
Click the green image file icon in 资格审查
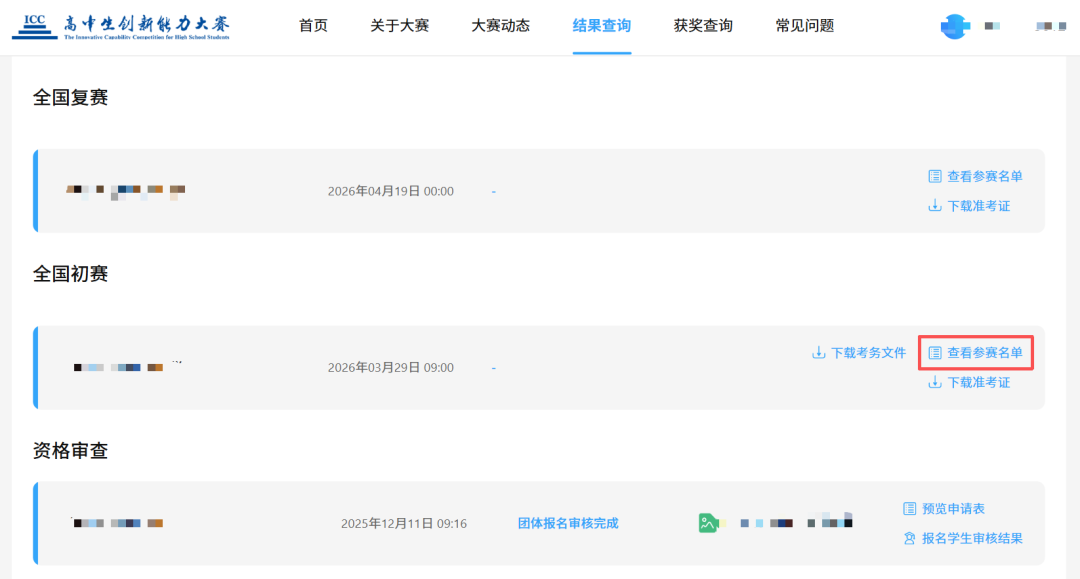point(709,523)
